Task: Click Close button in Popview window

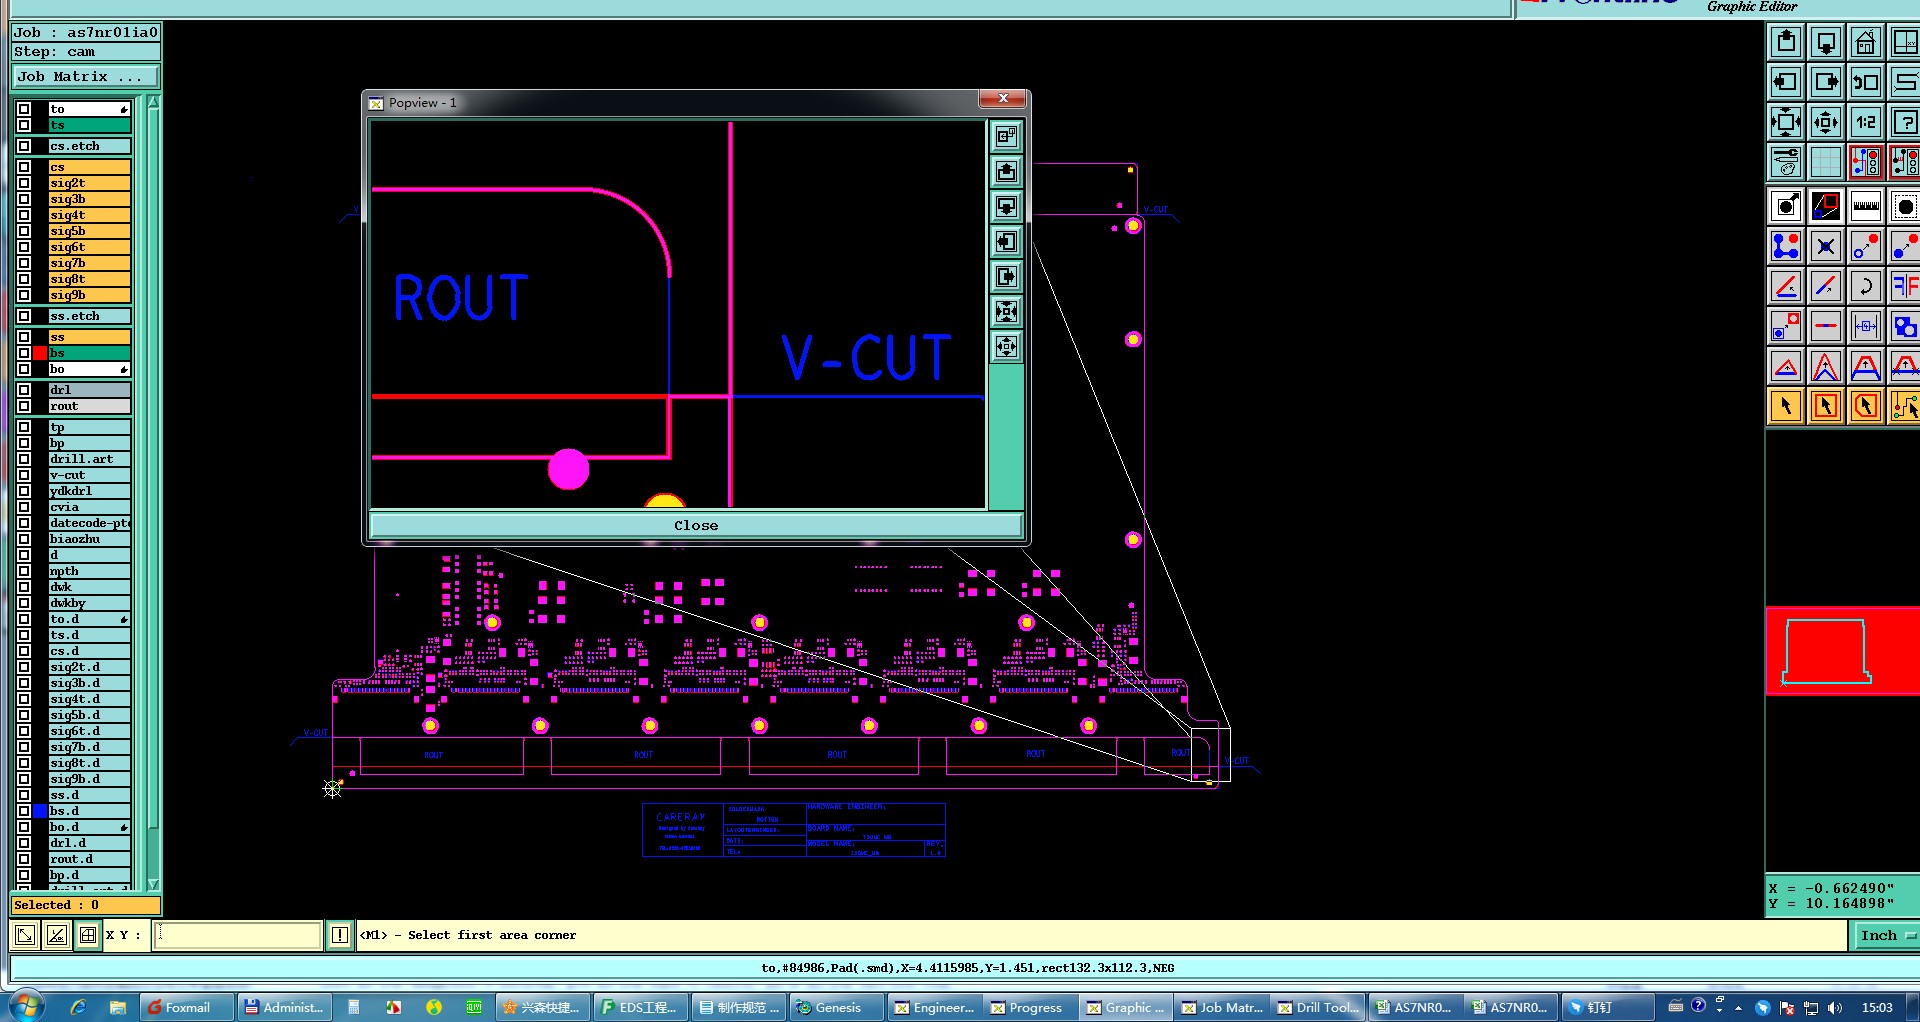Action: (x=696, y=525)
